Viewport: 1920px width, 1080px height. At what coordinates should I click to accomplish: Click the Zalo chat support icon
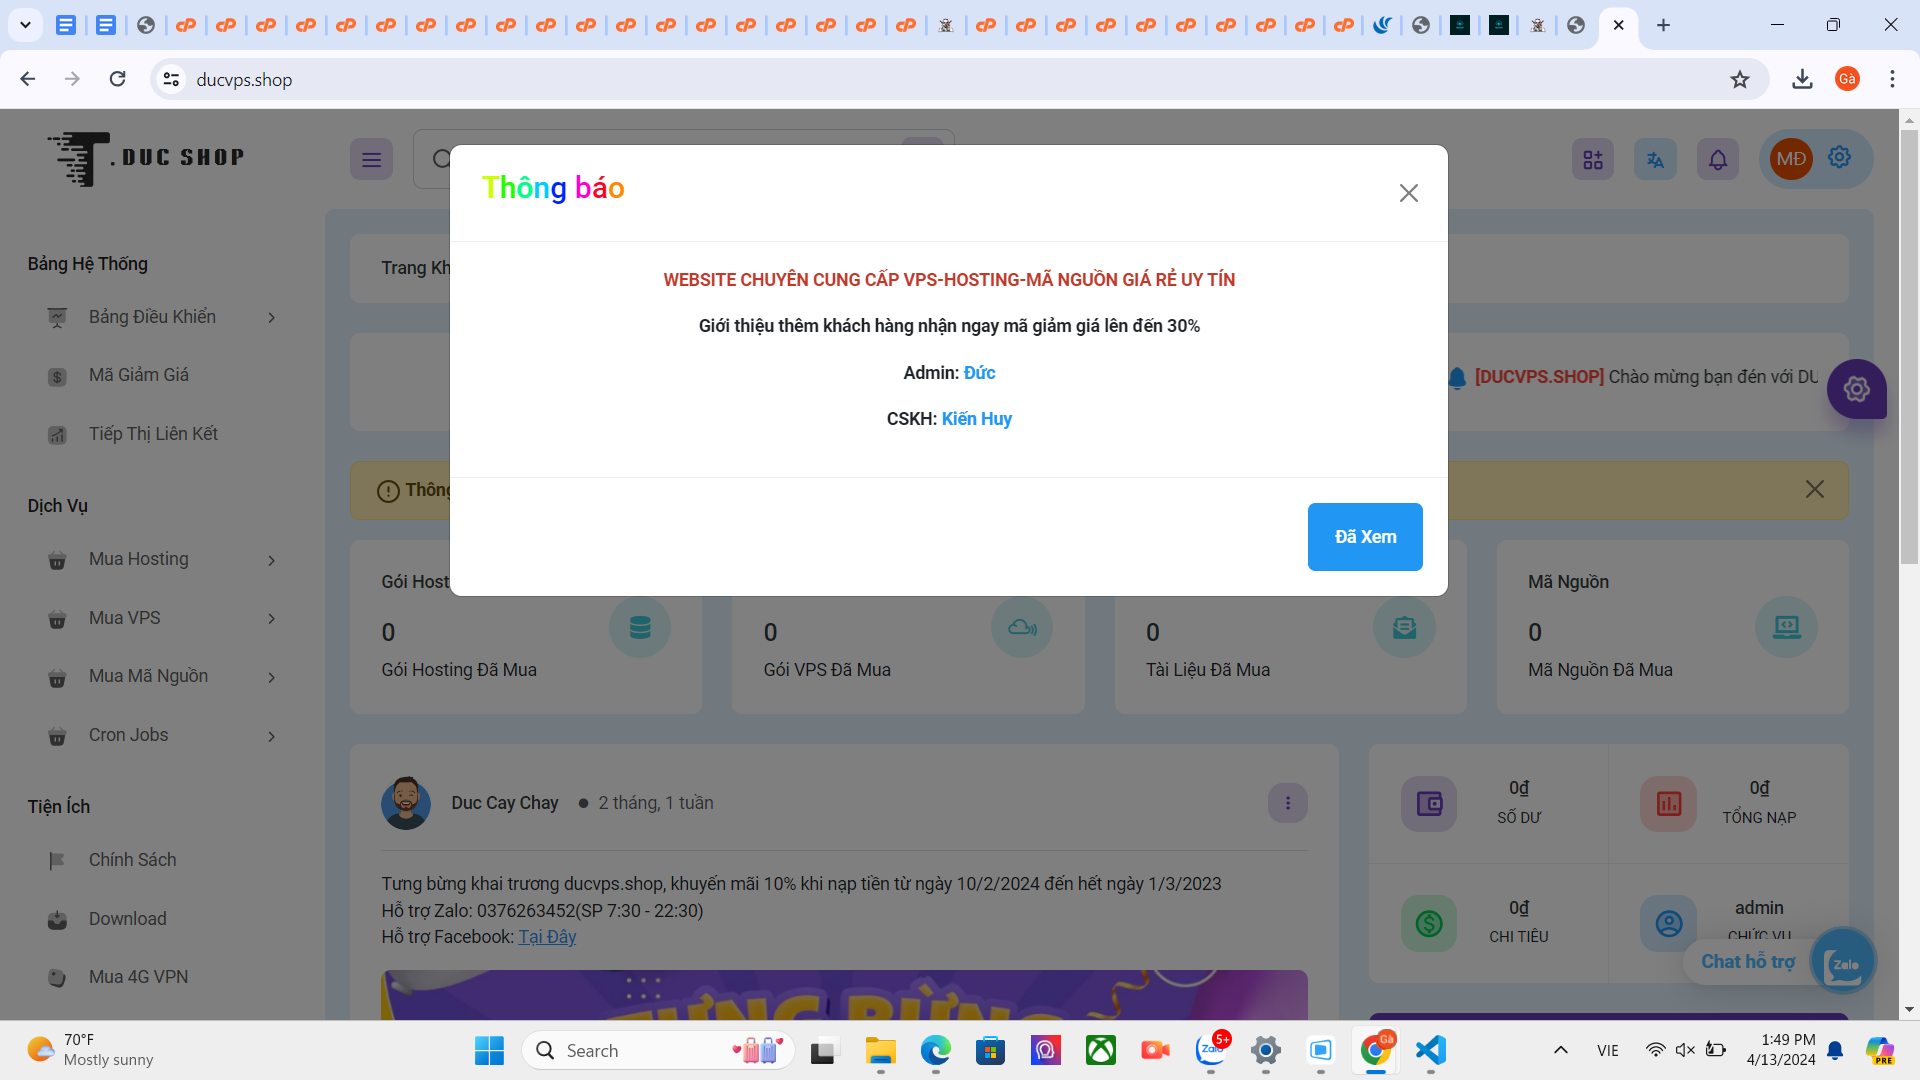pyautogui.click(x=1842, y=962)
